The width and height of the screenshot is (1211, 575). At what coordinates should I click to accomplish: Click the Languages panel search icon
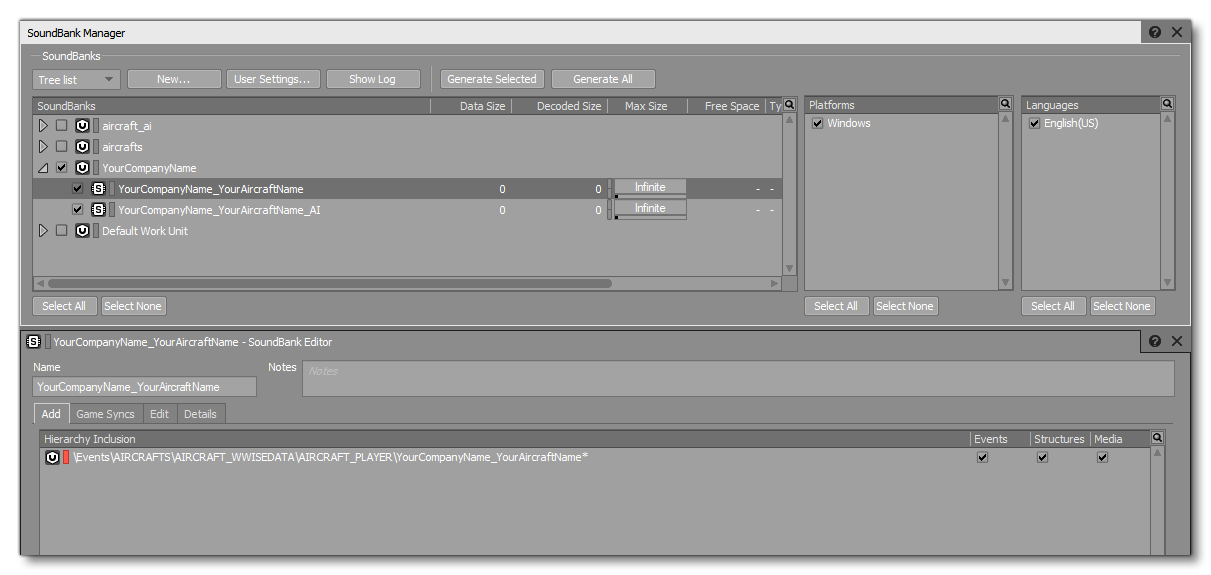[1167, 104]
